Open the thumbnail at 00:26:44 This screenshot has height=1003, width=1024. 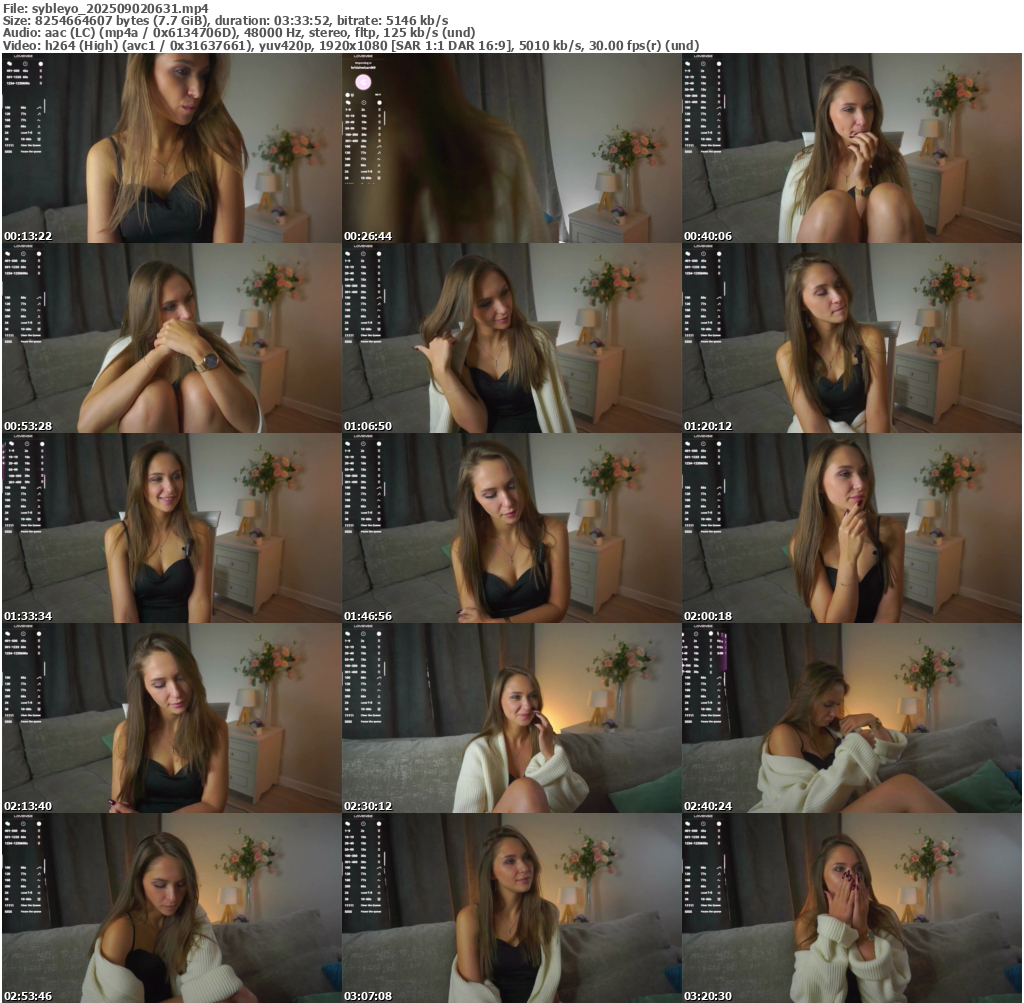point(511,148)
